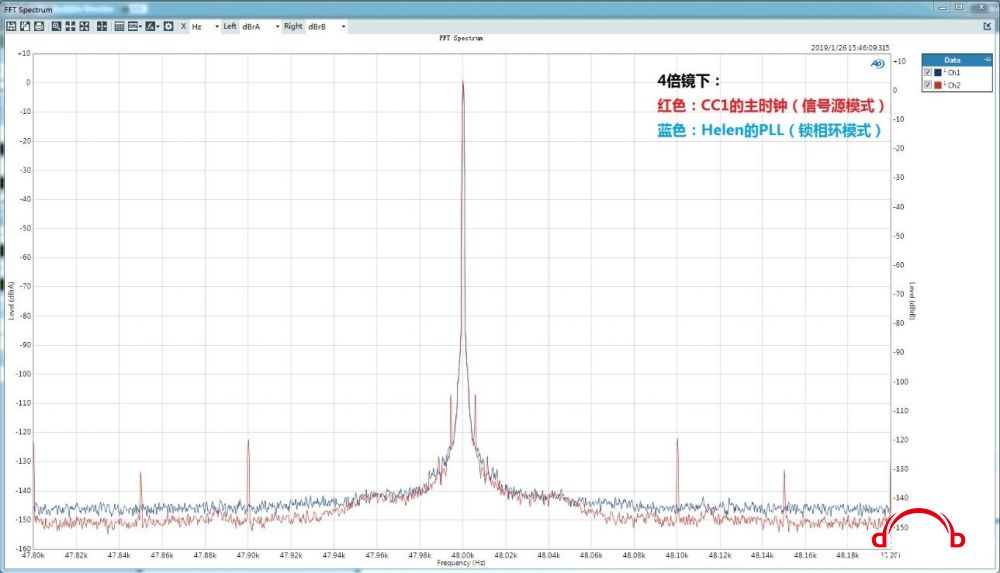Print the FFT Spectrum graph
The height and width of the screenshot is (573, 1000).
[39, 26]
